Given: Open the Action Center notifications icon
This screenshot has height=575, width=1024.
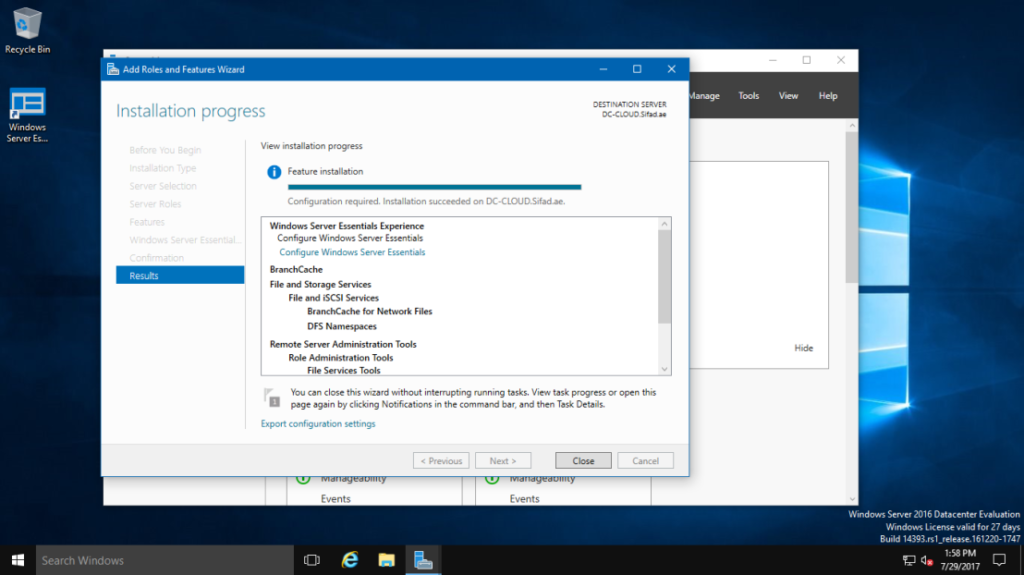Looking at the screenshot, I should click(x=999, y=560).
